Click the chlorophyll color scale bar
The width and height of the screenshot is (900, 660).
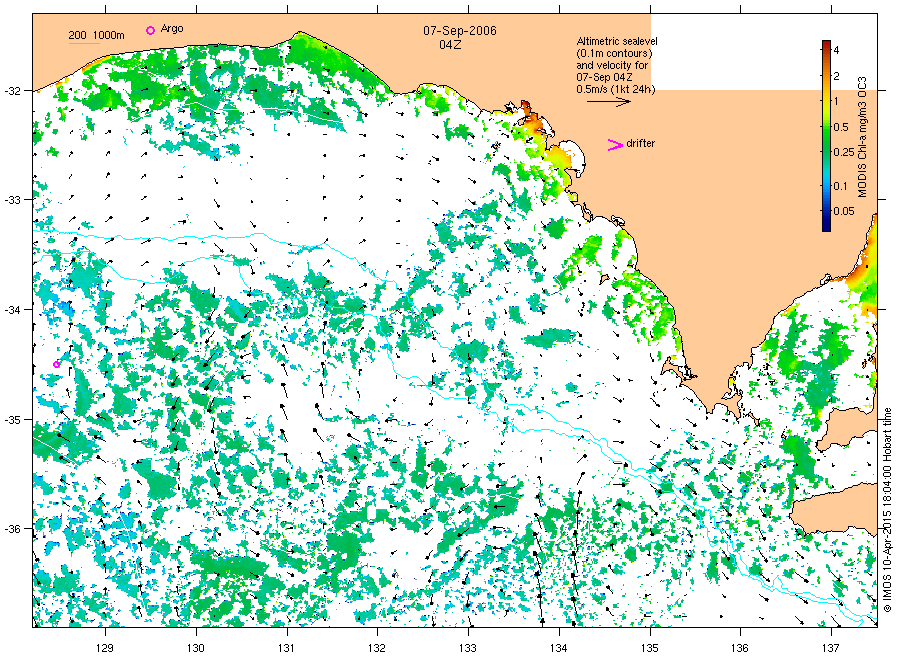pyautogui.click(x=826, y=136)
